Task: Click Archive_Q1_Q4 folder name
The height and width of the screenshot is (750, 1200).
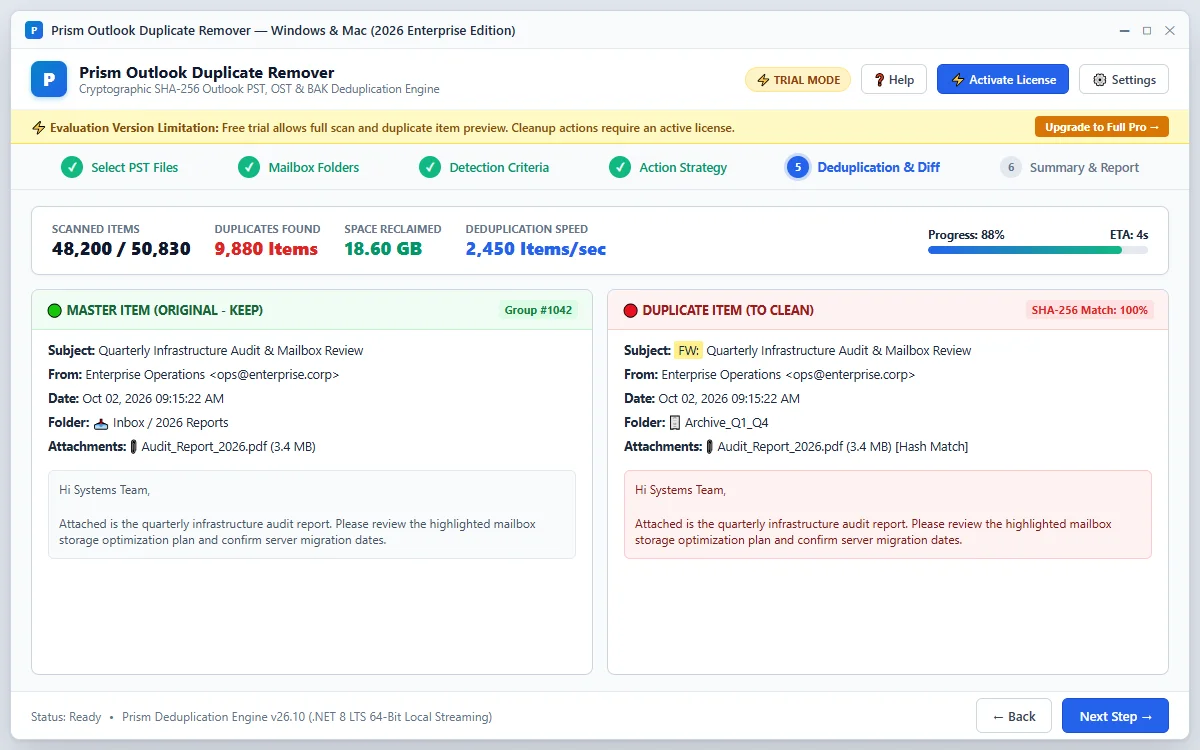Action: (x=727, y=423)
